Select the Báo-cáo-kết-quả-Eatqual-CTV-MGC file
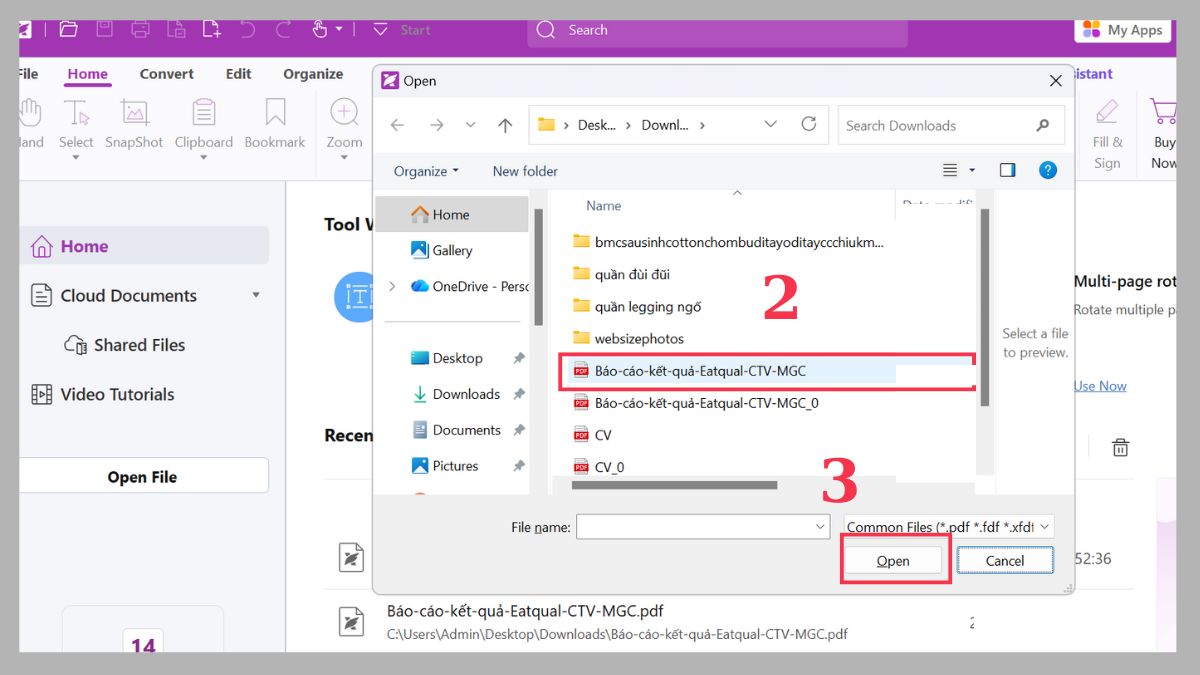The image size is (1200, 675). click(700, 370)
